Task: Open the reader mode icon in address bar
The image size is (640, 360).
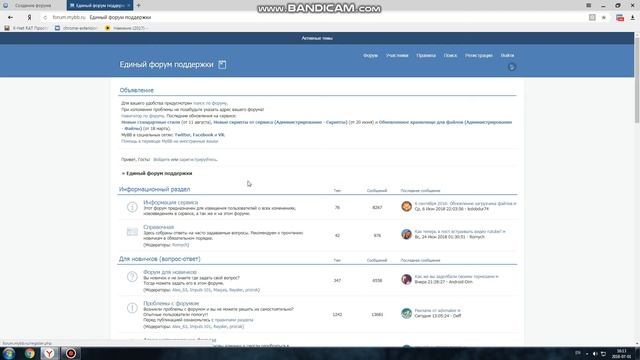Action: 592,18
